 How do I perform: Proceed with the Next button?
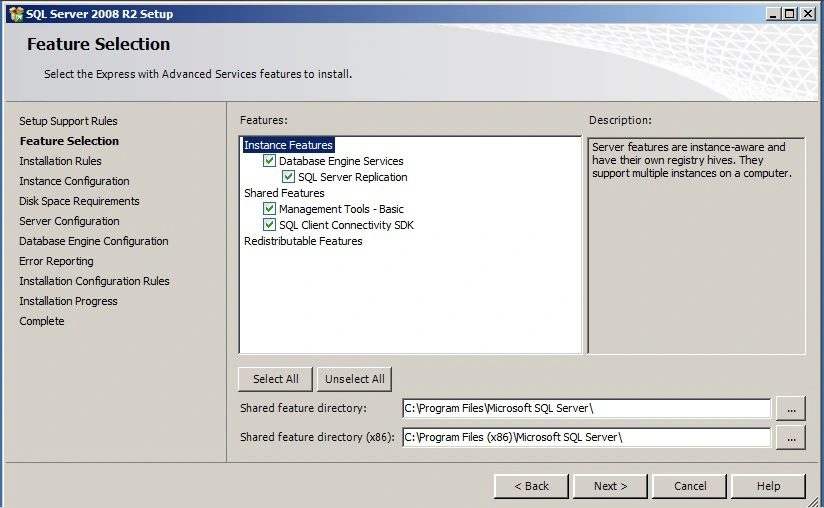coord(610,486)
